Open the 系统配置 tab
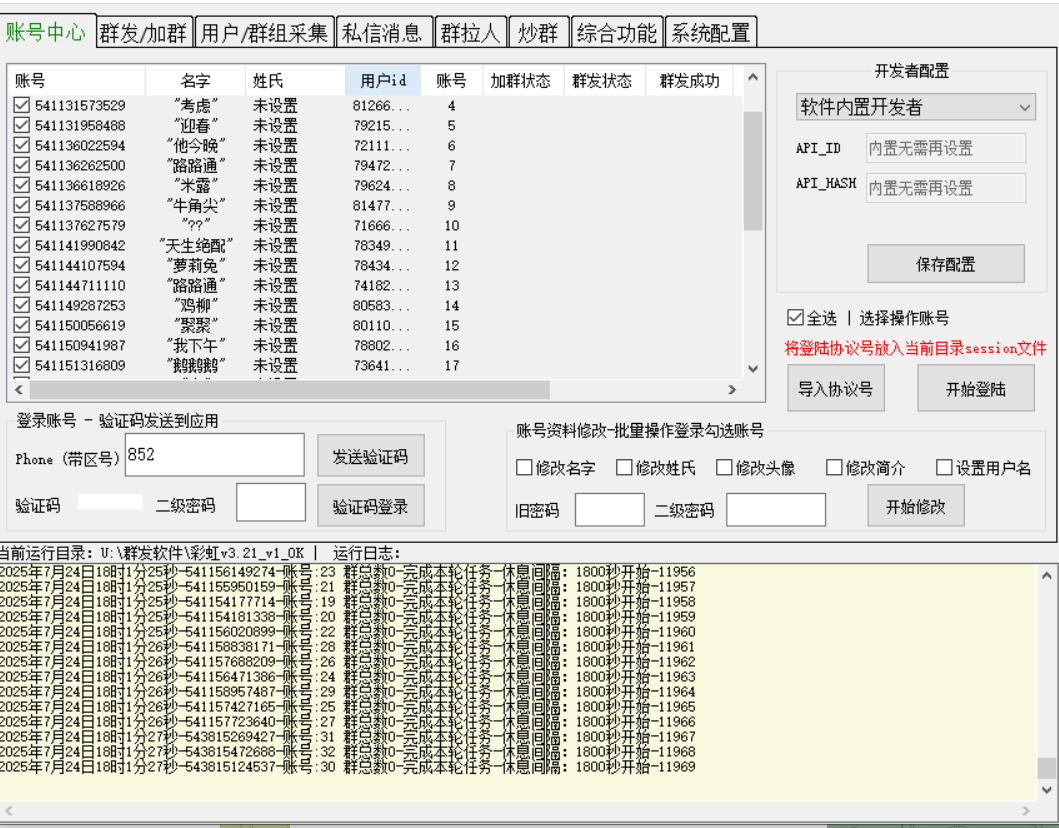The image size is (1059, 828). [710, 33]
